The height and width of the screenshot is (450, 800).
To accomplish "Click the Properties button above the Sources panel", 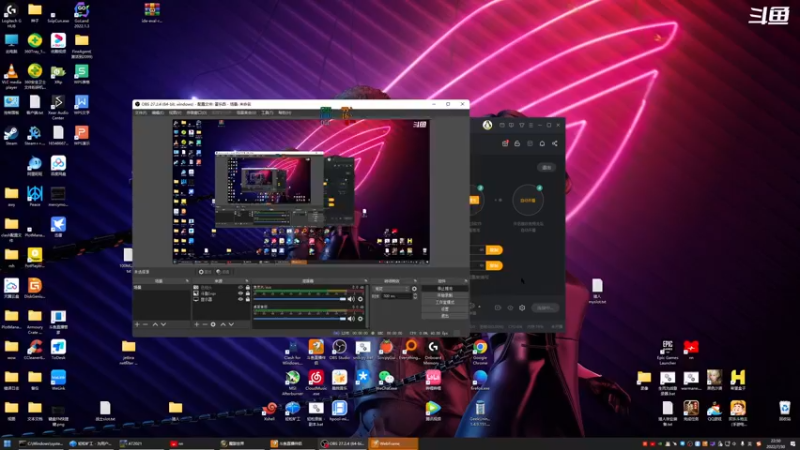I will pyautogui.click(x=205, y=272).
